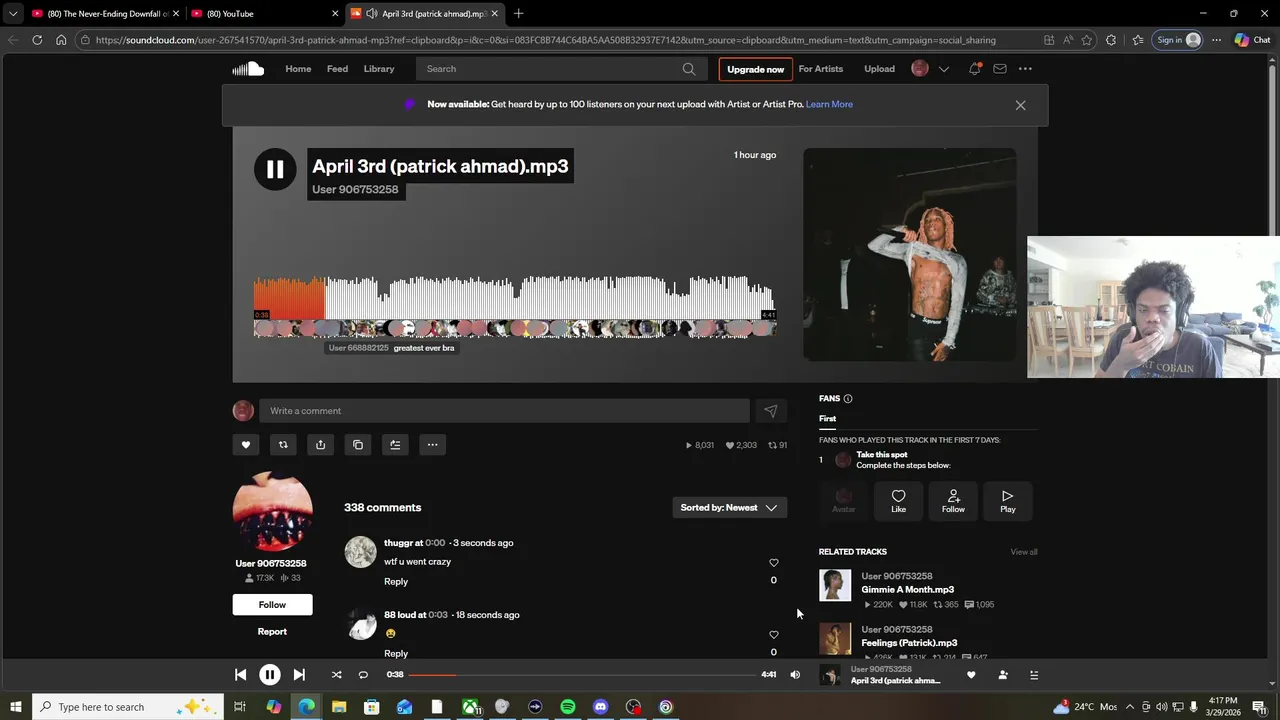The width and height of the screenshot is (1280, 720).
Task: Expand the profile avatar dropdown chevron
Action: click(x=943, y=69)
